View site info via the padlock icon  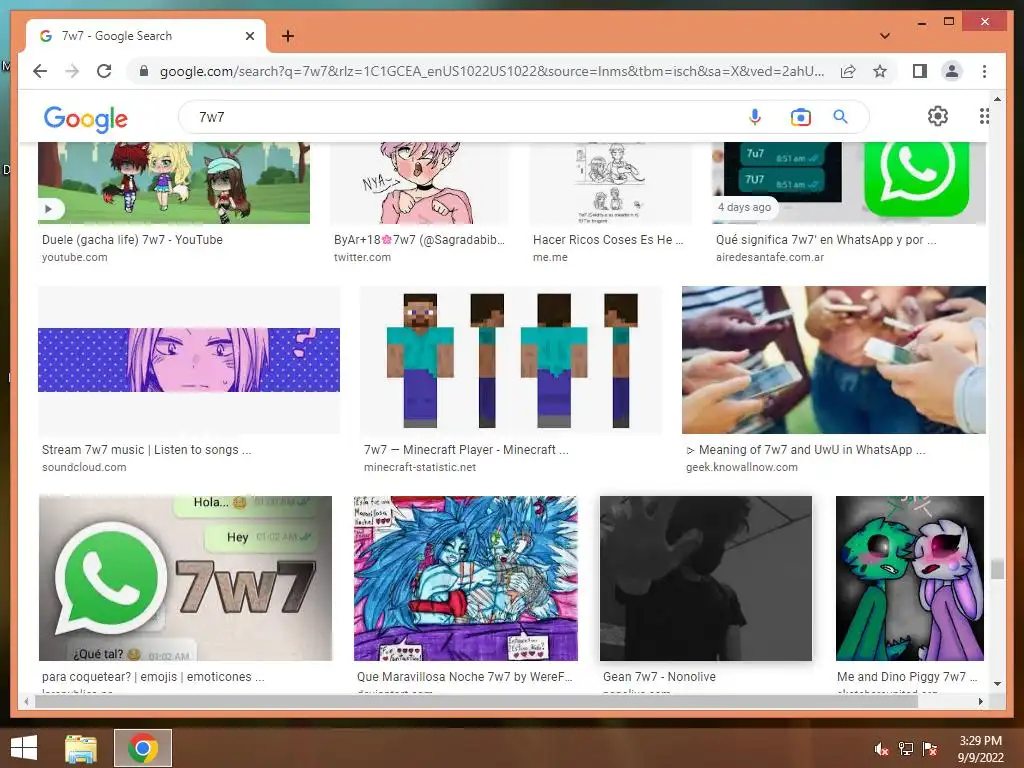(144, 71)
